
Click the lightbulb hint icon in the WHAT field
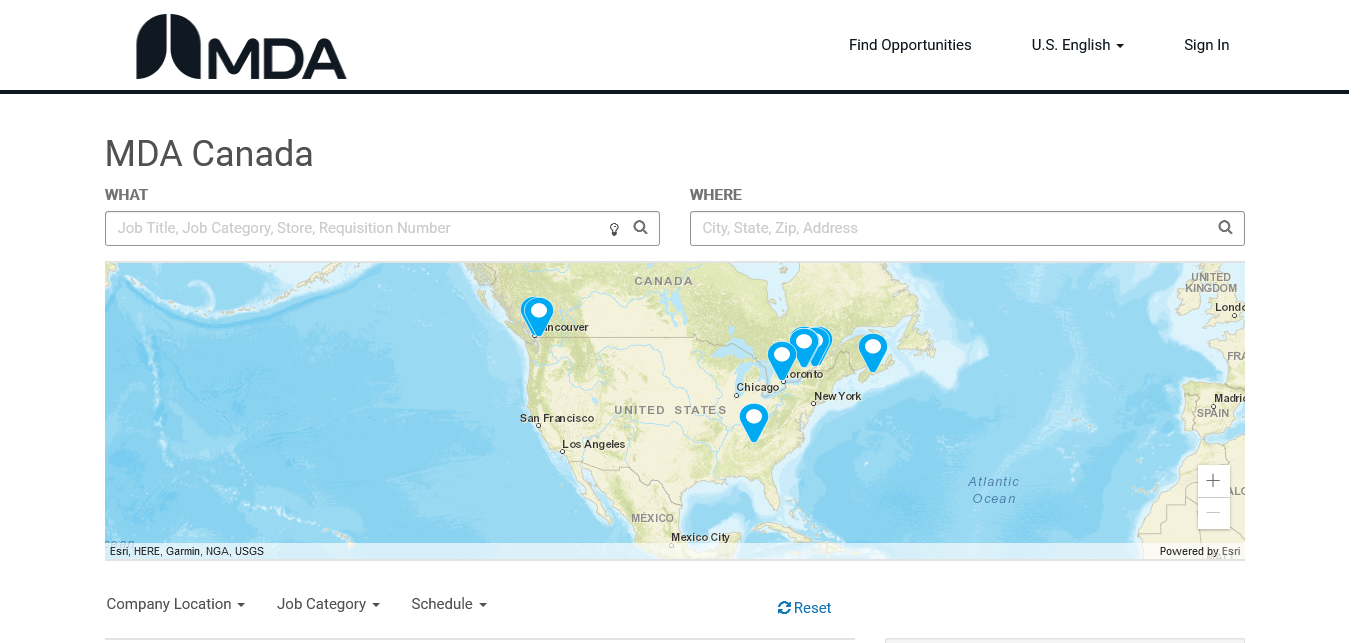tap(614, 229)
